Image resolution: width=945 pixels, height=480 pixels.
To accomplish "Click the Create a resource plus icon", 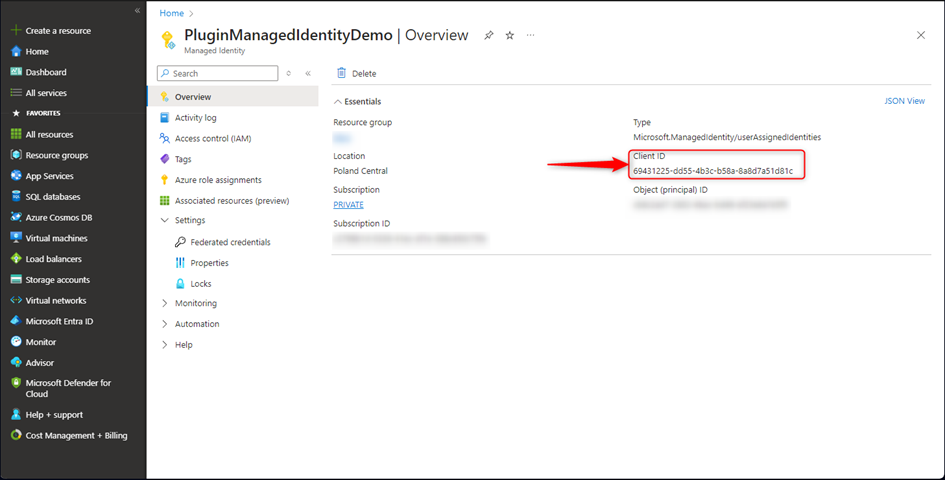I will click(16, 30).
